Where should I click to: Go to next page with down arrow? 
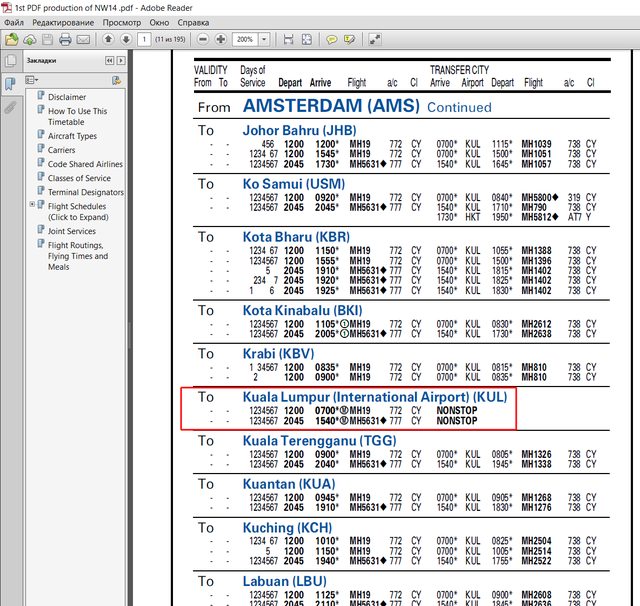coord(126,39)
